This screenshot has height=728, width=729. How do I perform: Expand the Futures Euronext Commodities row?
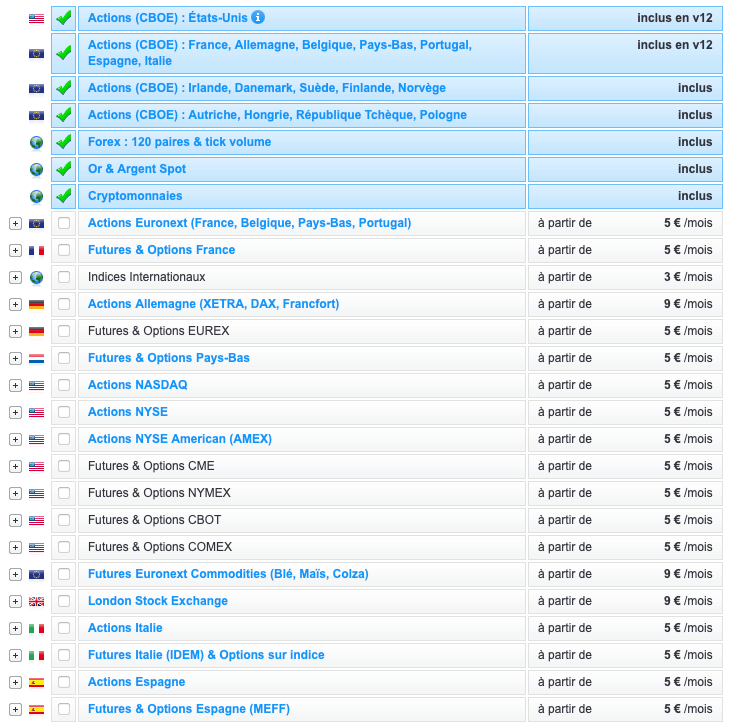point(15,574)
